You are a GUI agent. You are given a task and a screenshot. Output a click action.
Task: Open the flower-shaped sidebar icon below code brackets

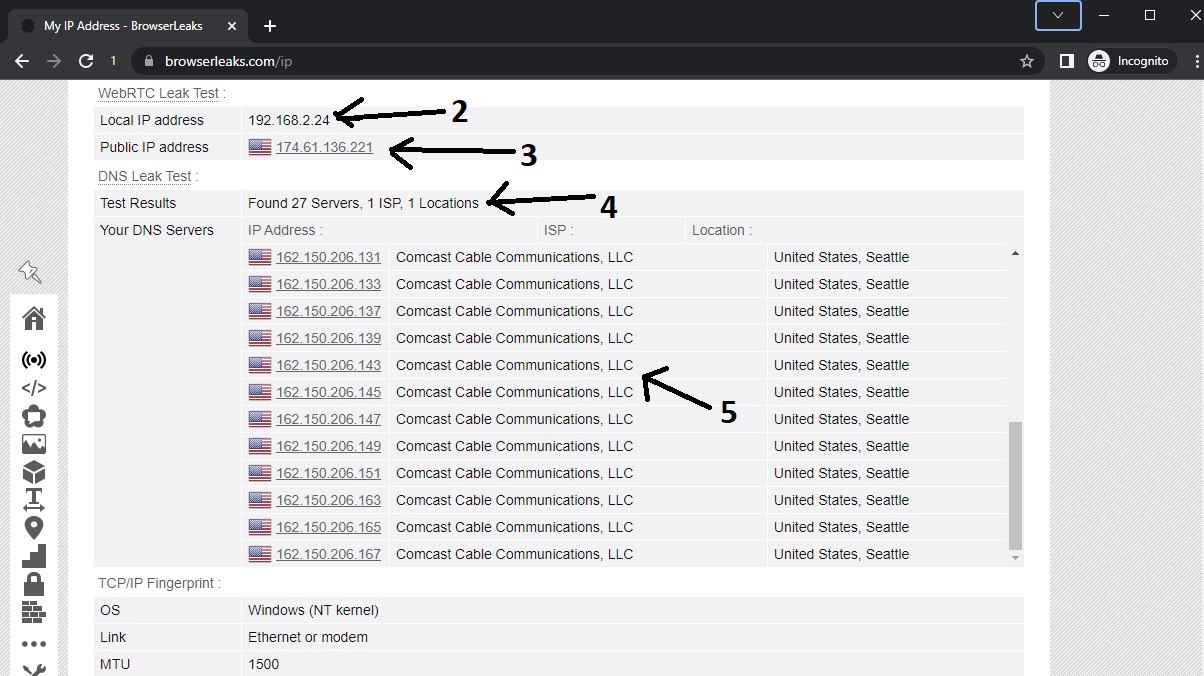pyautogui.click(x=34, y=416)
